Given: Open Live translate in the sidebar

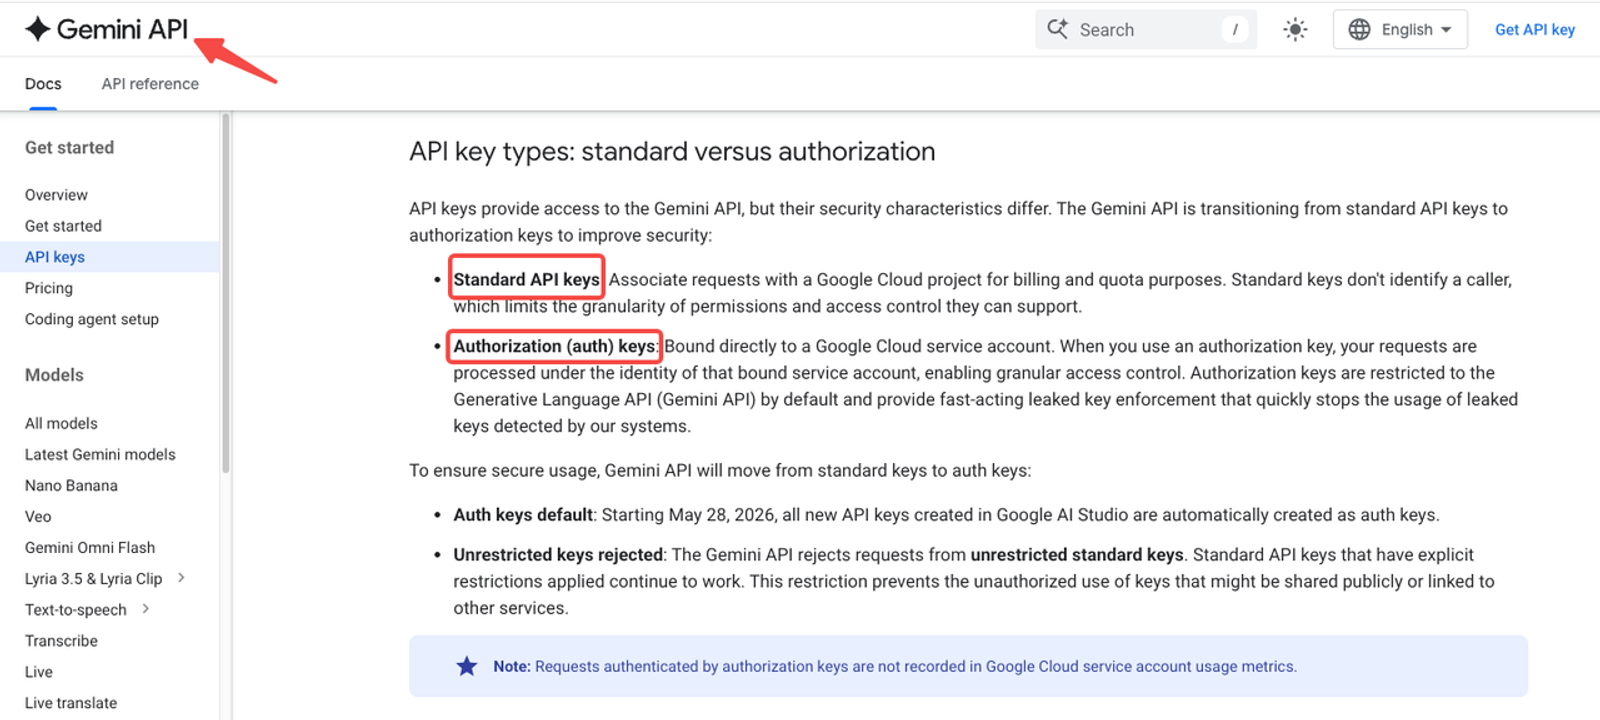Looking at the screenshot, I should pos(71,703).
